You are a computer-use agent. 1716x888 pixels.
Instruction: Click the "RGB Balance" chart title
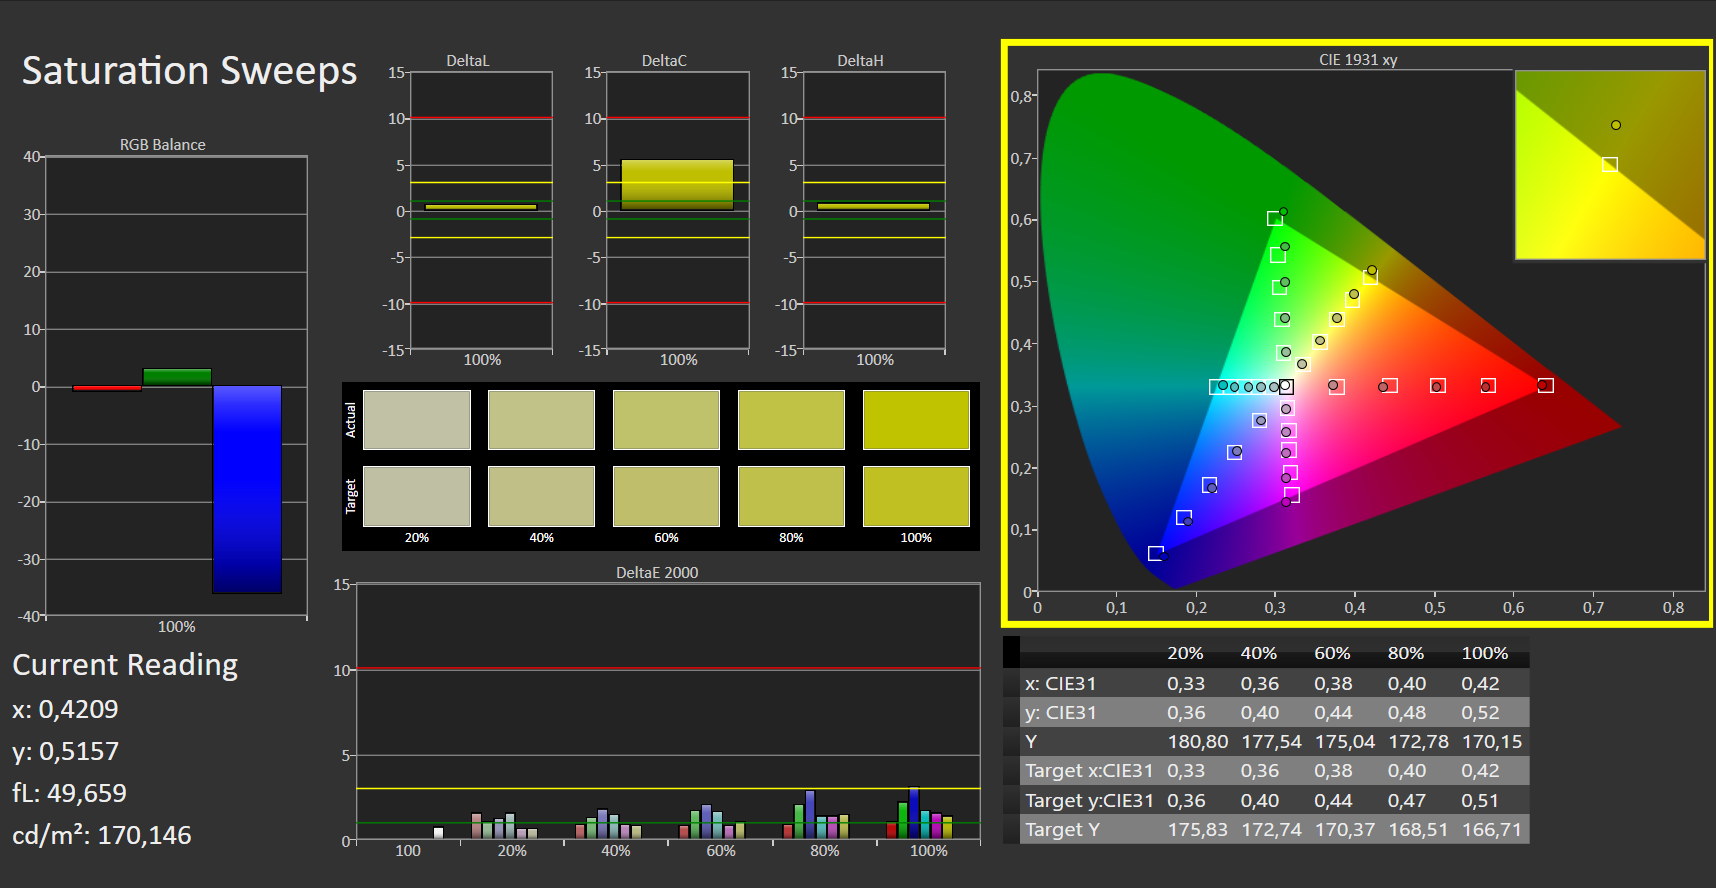(x=163, y=145)
